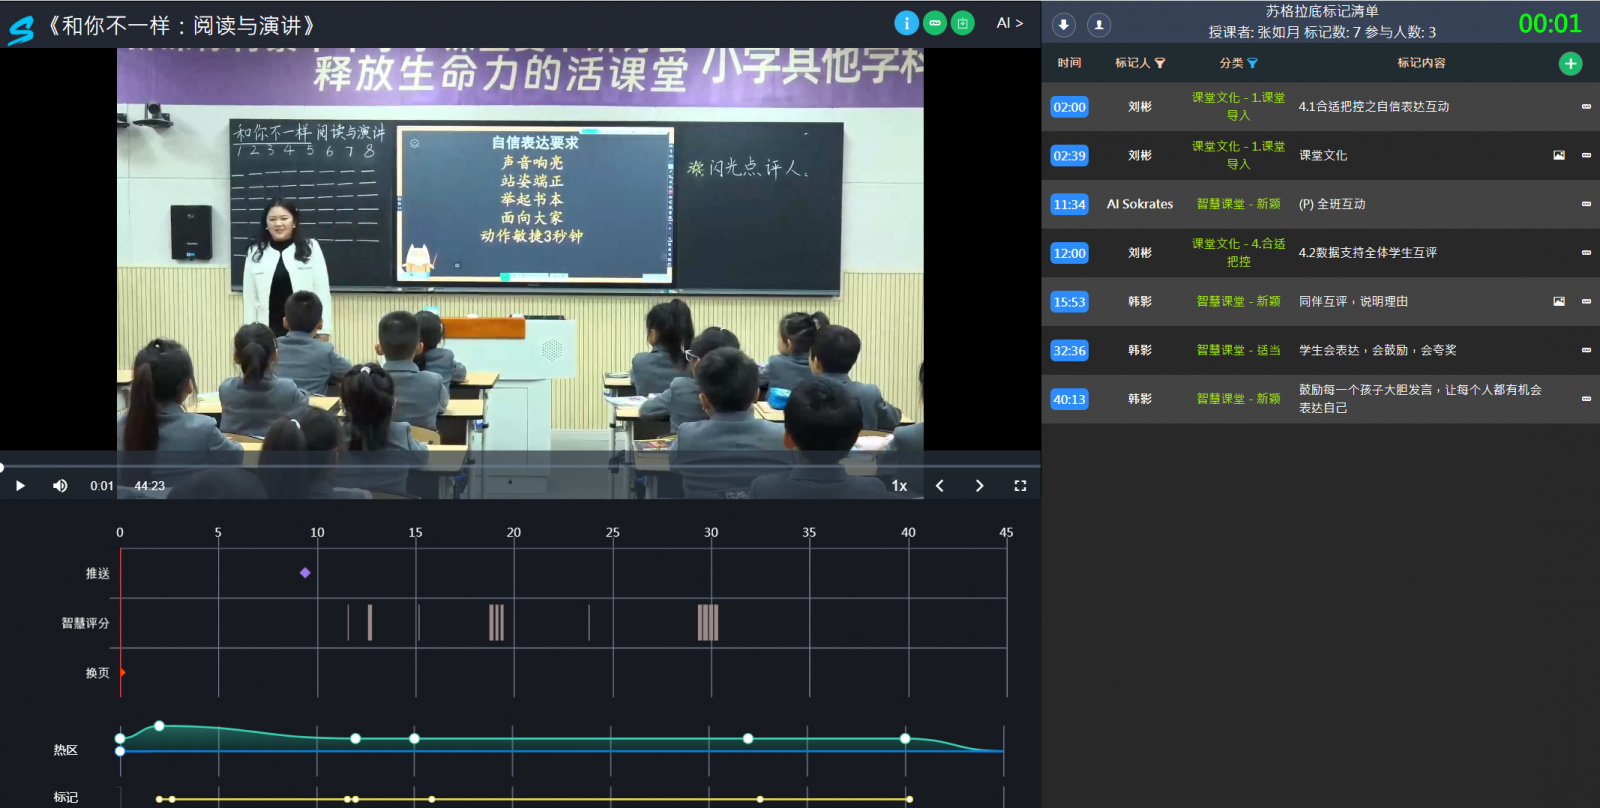This screenshot has width=1600, height=808.
Task: Jump to the 11:34 marker timestamp
Action: pyautogui.click(x=1069, y=205)
